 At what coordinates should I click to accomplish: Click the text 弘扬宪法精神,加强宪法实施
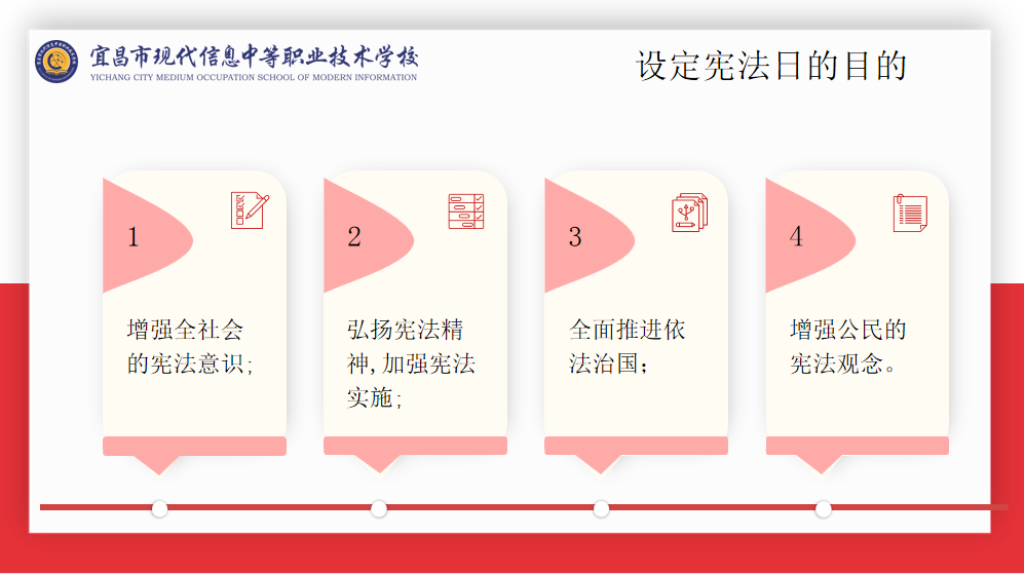coord(410,363)
